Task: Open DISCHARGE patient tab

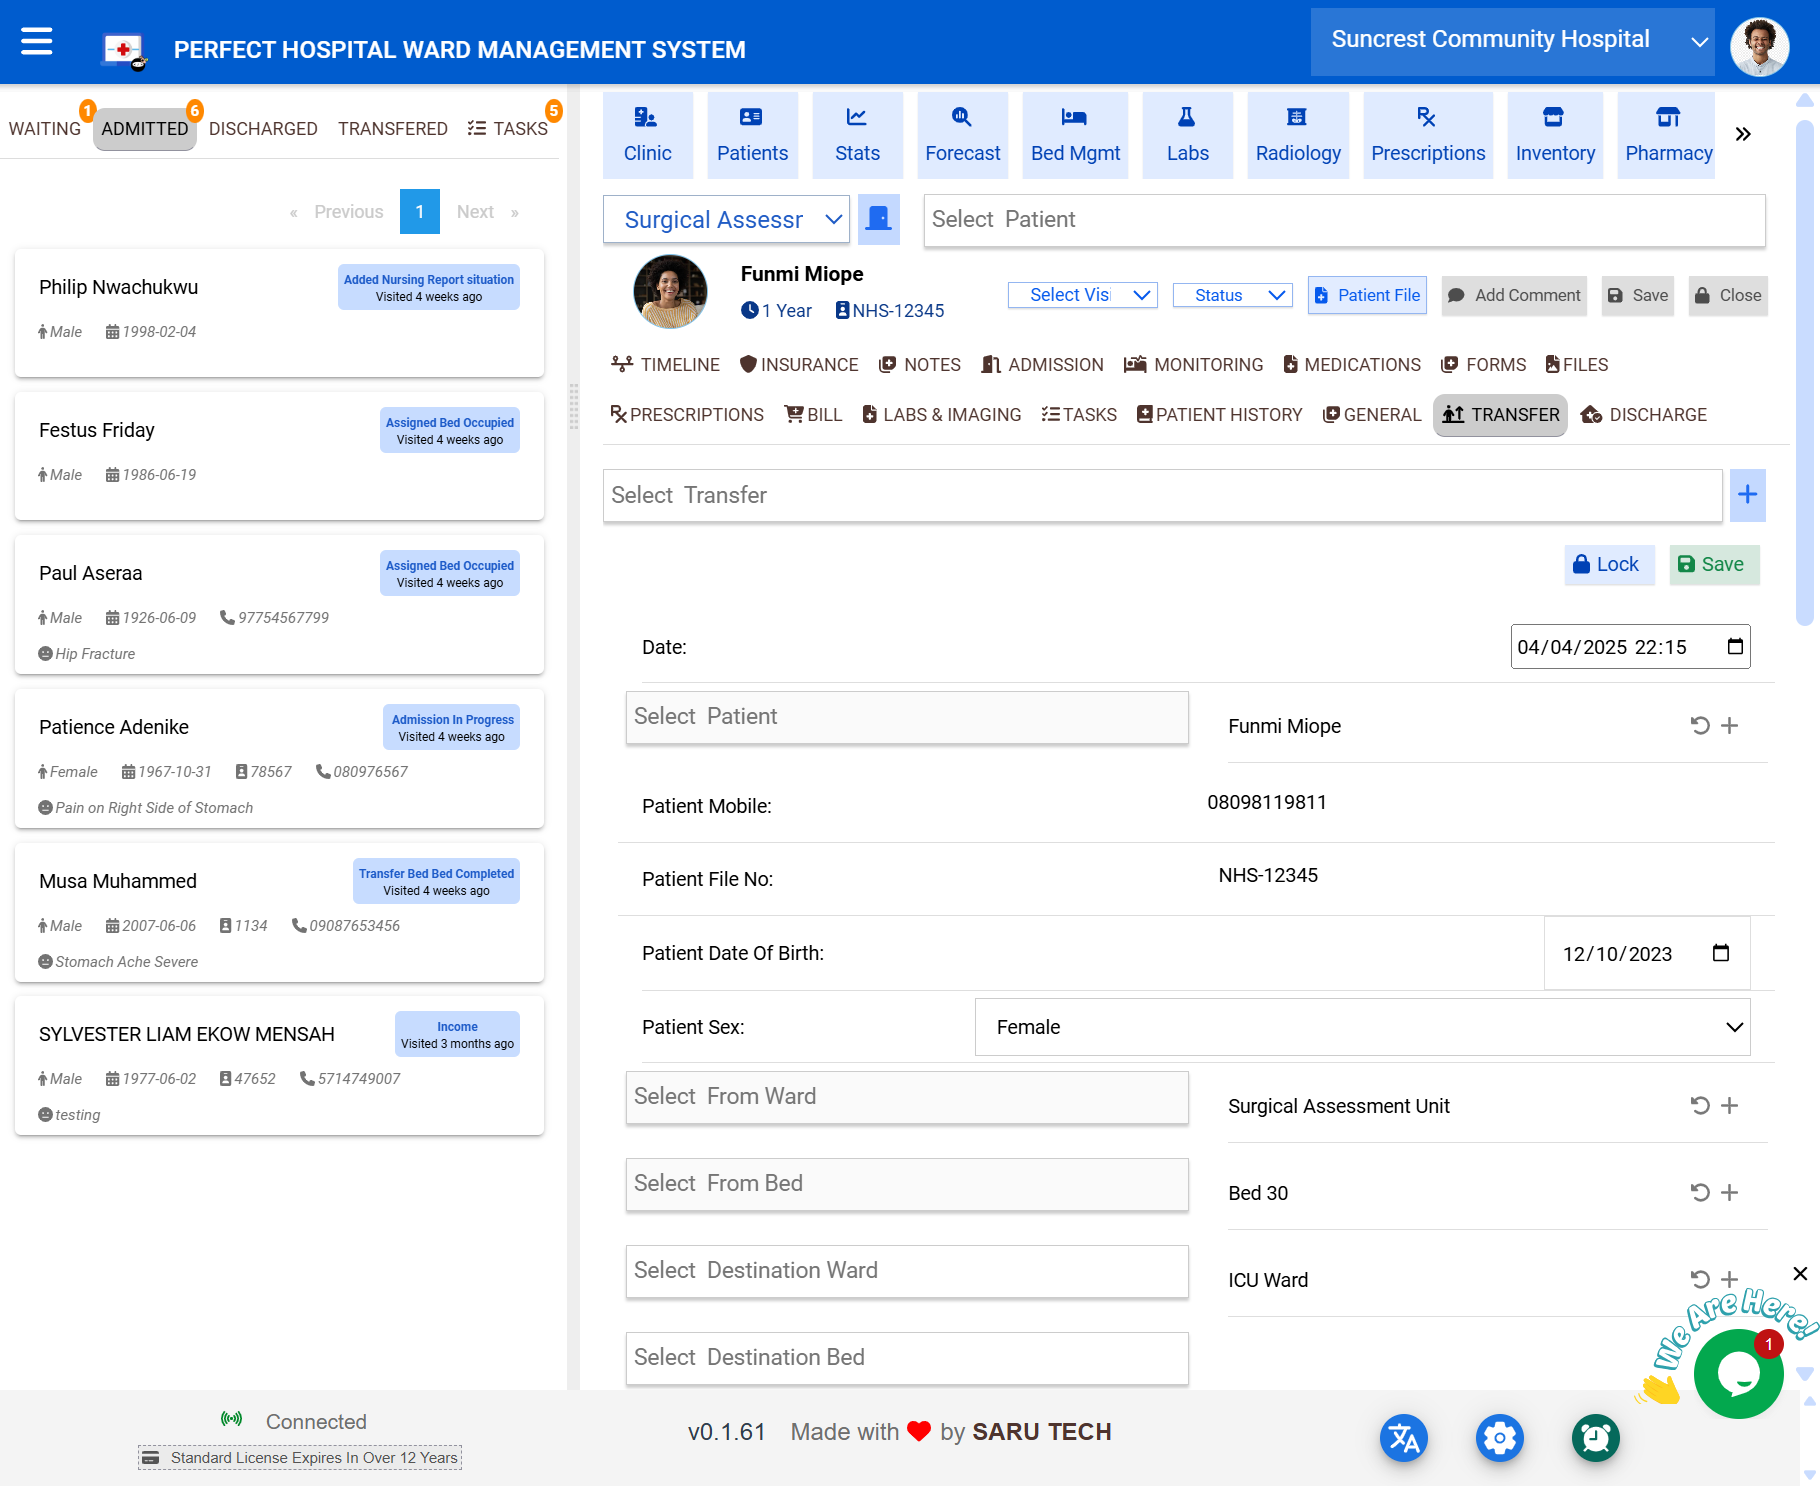Action: pyautogui.click(x=1644, y=415)
